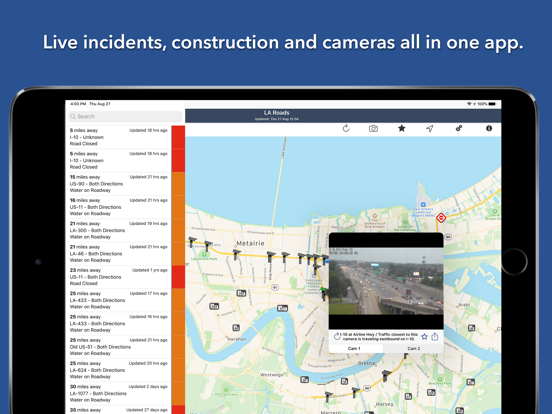
Task: Tap the Wi-Fi indicator in the status bar
Action: pyautogui.click(x=469, y=104)
